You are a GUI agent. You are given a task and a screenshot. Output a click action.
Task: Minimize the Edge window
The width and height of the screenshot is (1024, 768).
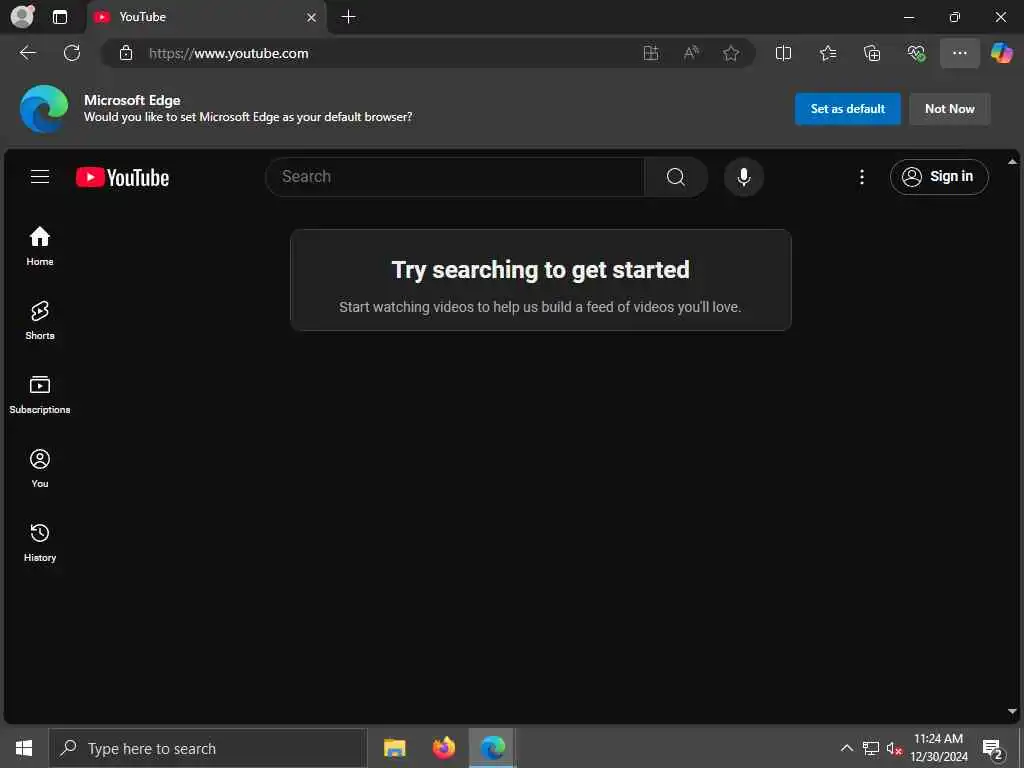[908, 17]
